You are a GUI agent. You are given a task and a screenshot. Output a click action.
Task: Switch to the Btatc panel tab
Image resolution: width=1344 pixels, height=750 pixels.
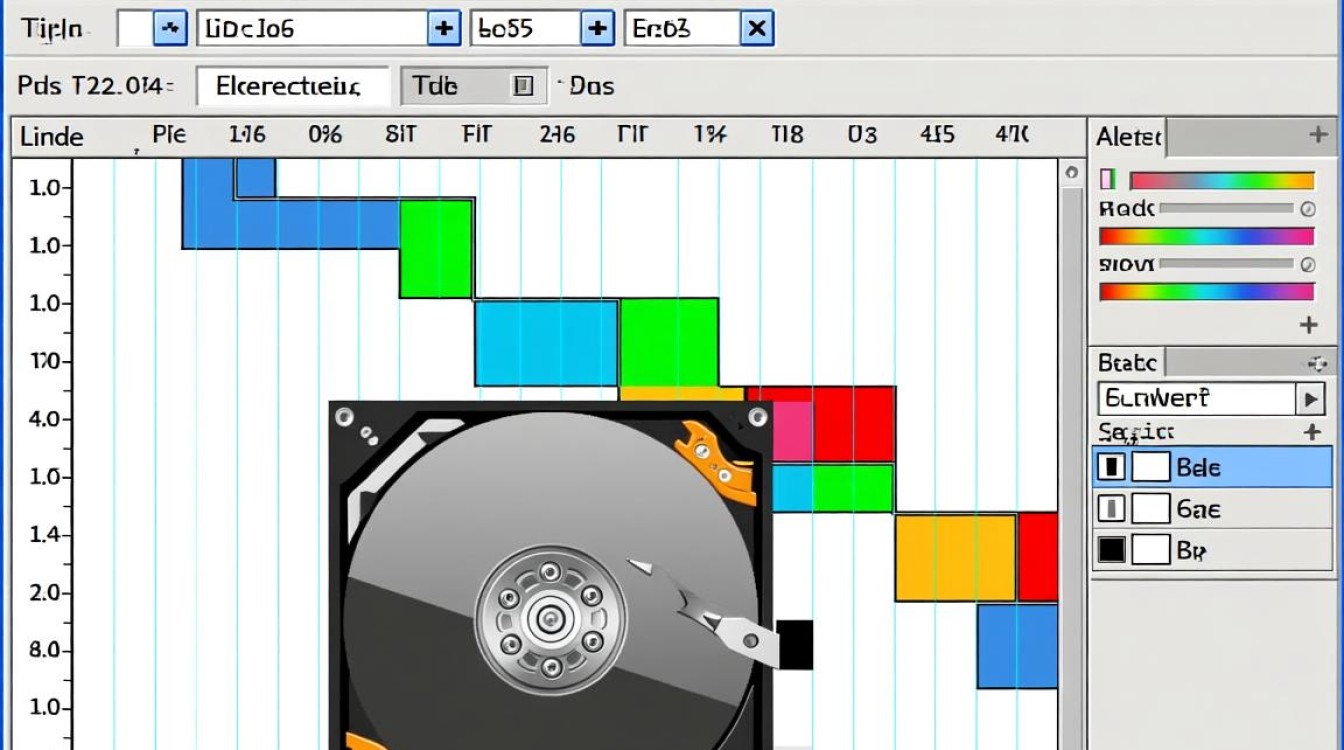pos(1128,362)
